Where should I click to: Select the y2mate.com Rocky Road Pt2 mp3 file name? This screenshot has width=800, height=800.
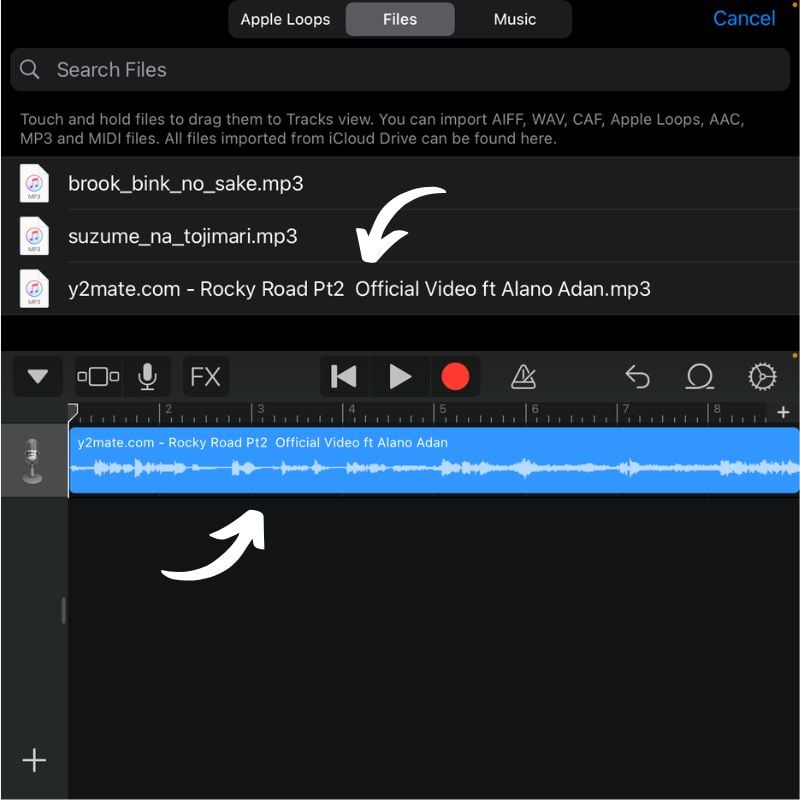click(359, 289)
